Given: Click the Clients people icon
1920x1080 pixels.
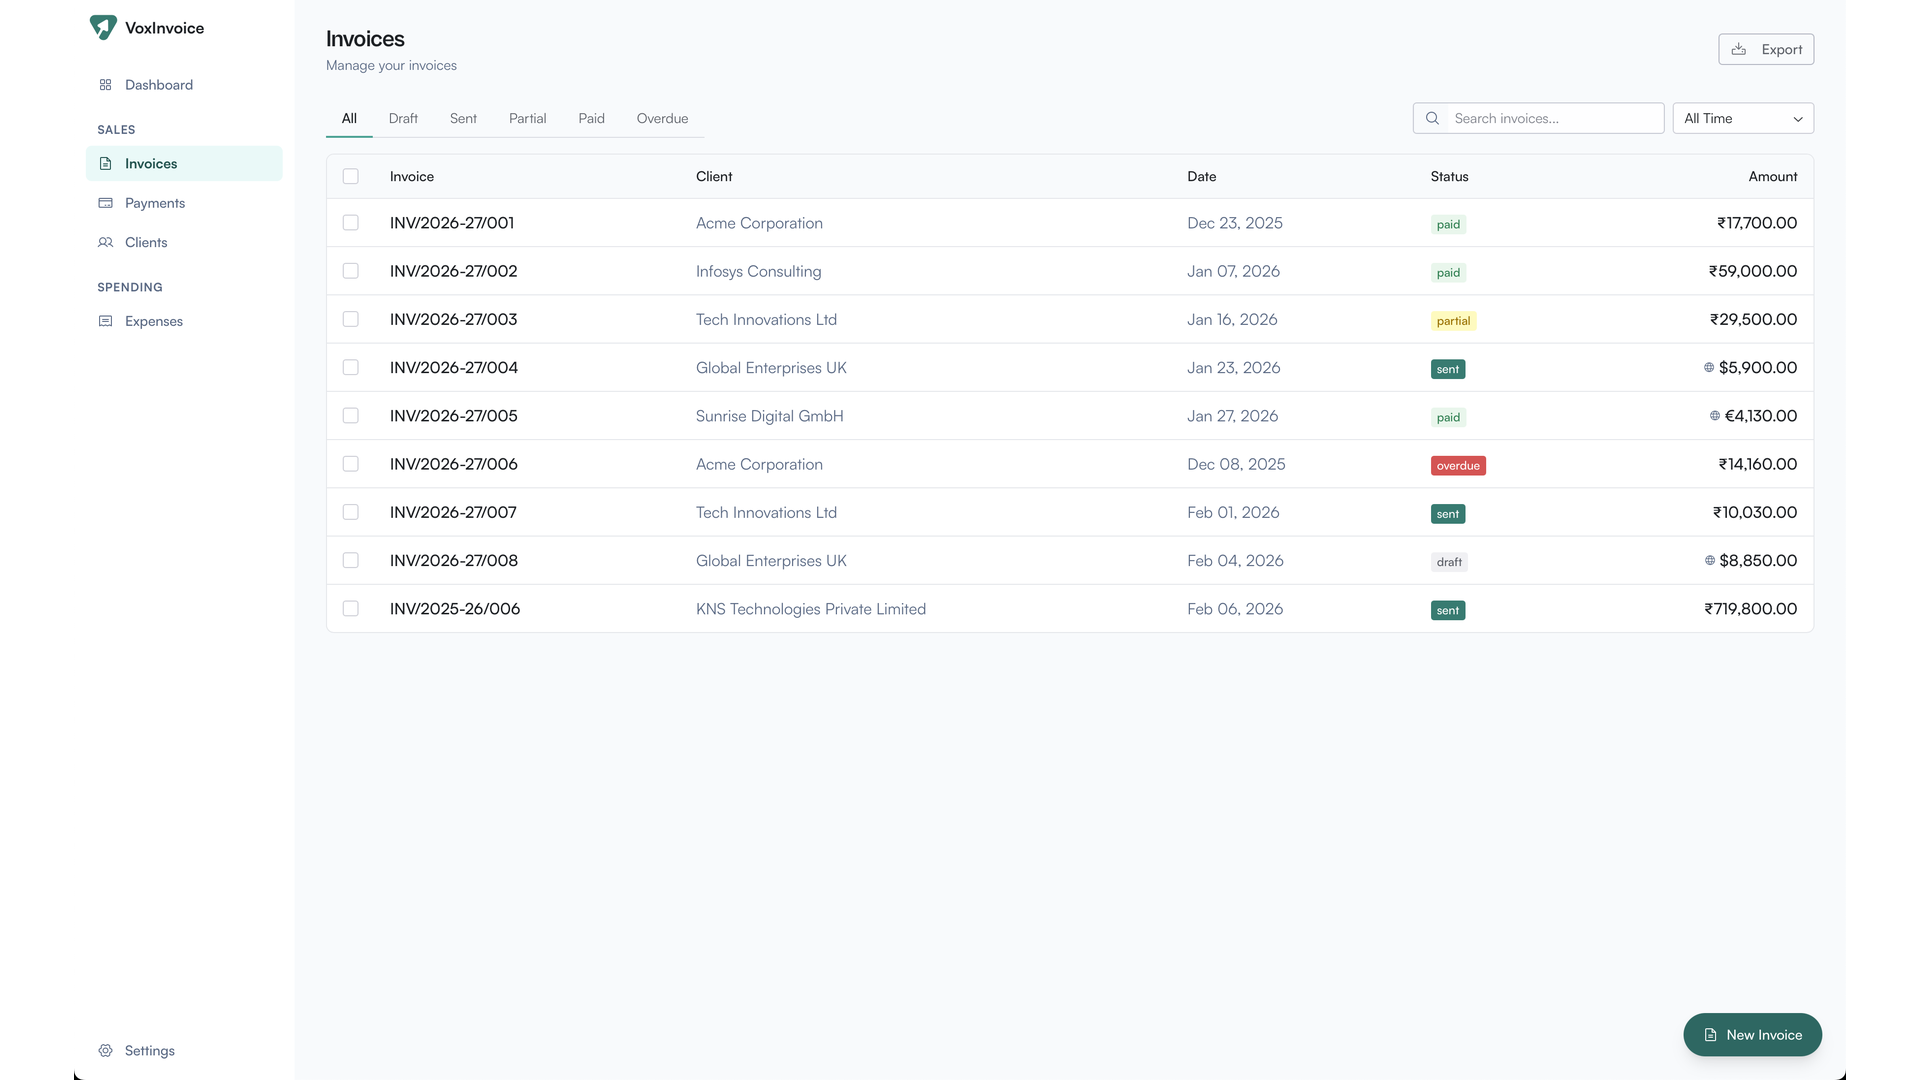Looking at the screenshot, I should 105,242.
